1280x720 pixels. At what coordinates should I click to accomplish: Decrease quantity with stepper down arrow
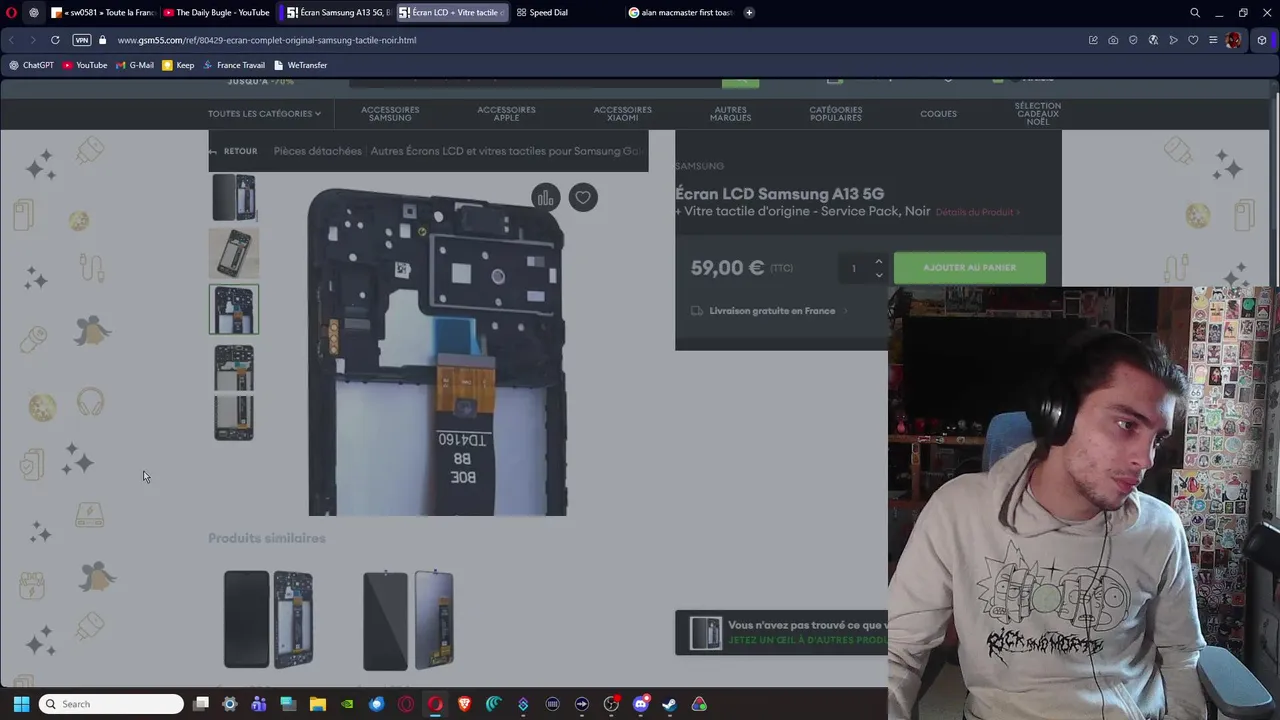pos(879,274)
